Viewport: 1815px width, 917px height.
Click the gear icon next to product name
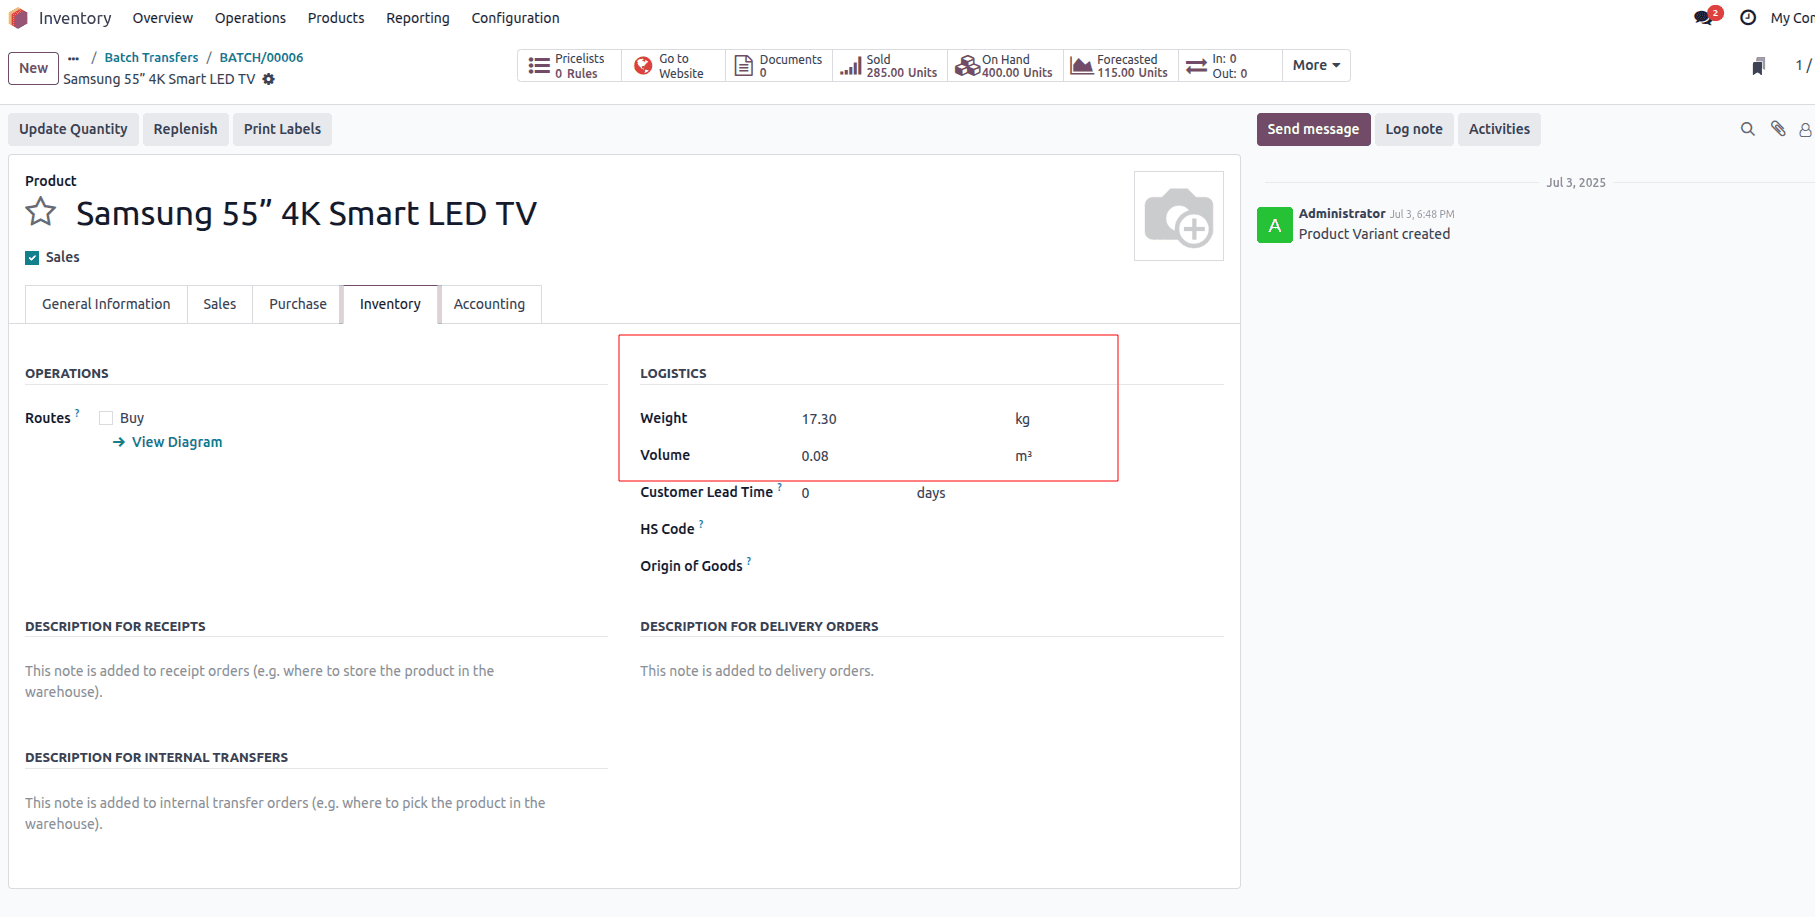point(269,79)
